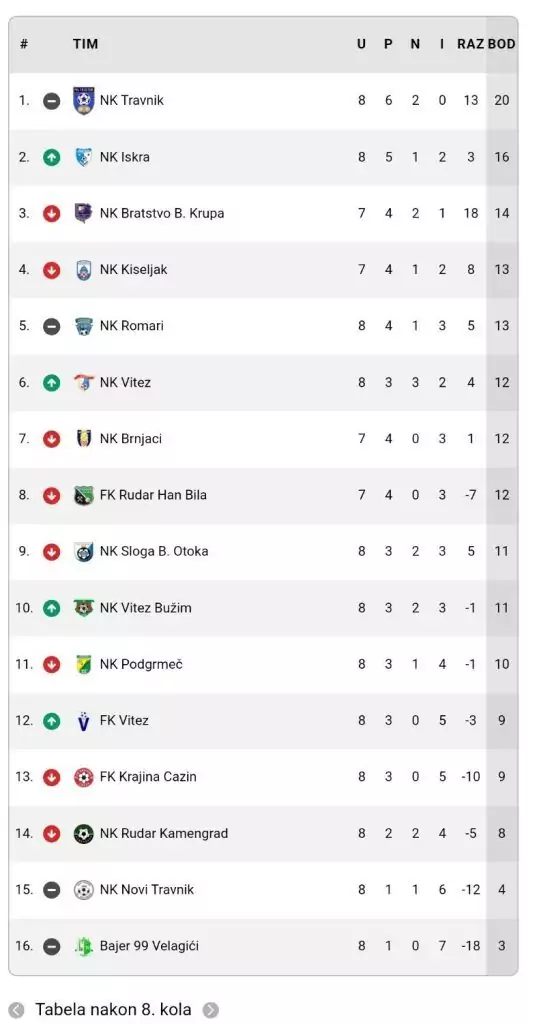Screen dimensions: 539x1024
Task: Sort by RAZ column header
Action: [470, 44]
